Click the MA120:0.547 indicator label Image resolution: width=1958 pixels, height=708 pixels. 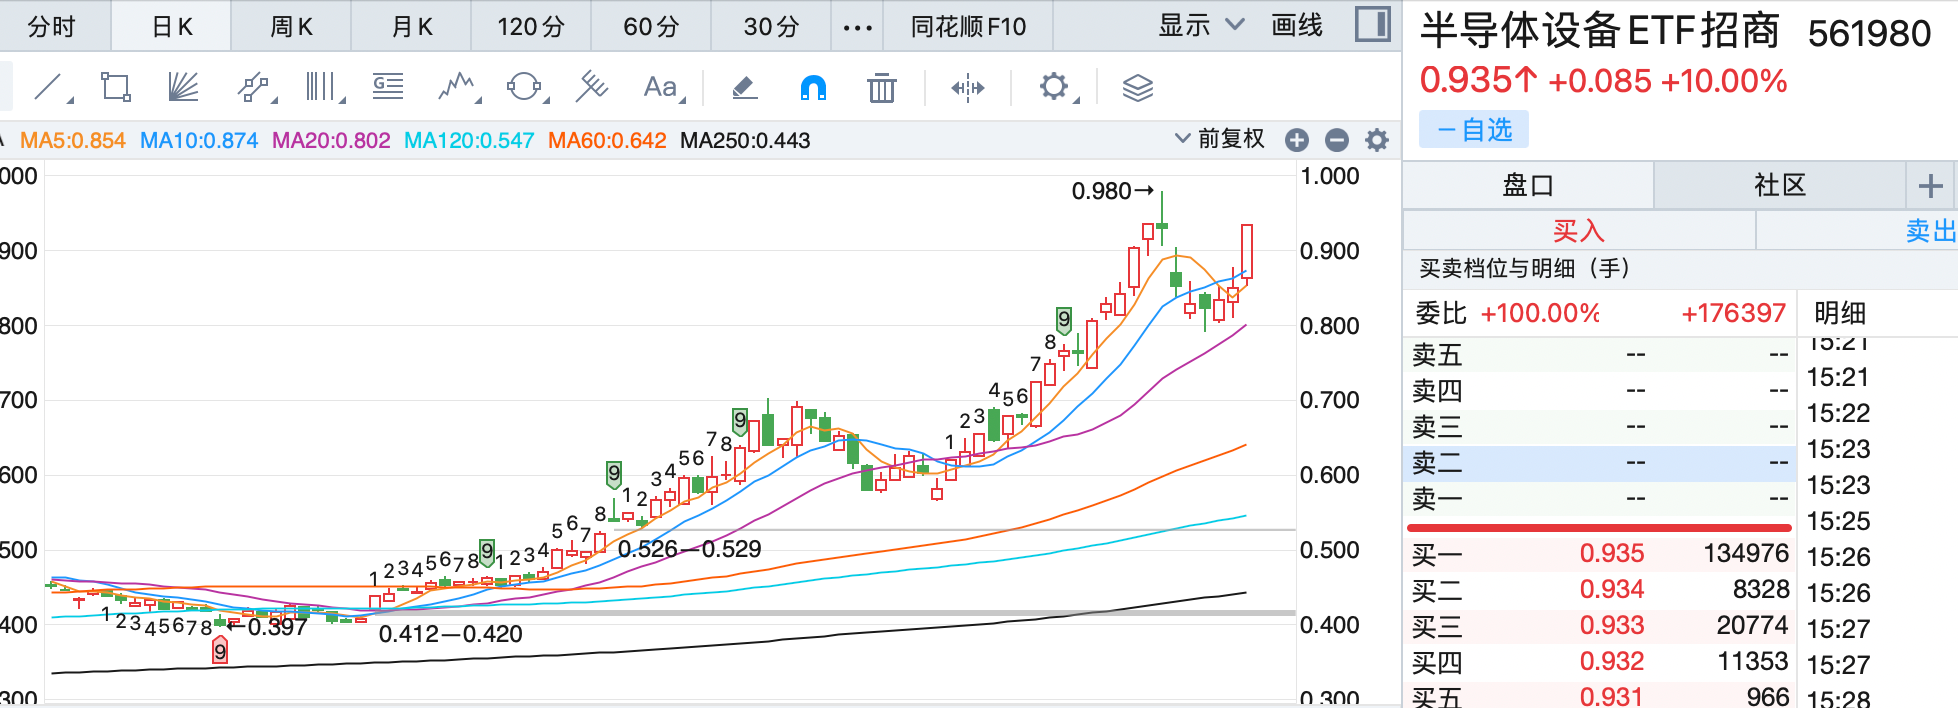click(469, 141)
